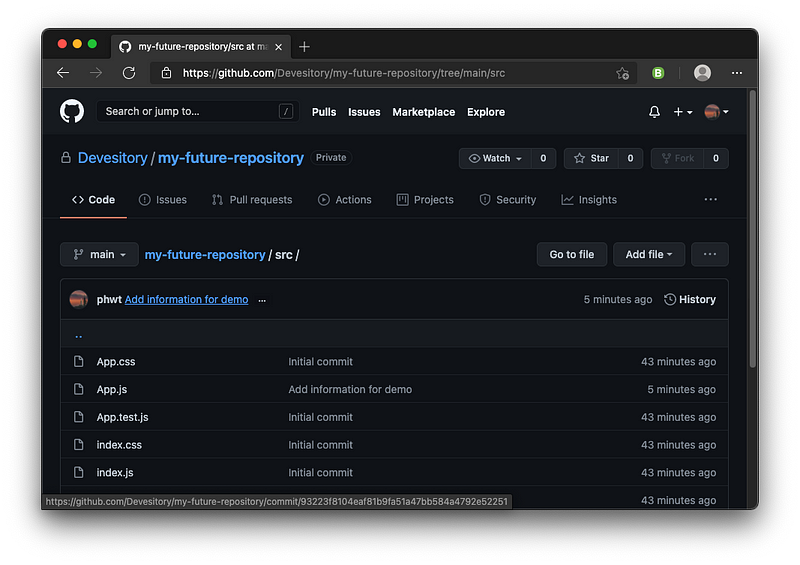Click the App.css file icon
800x565 pixels.
click(x=79, y=361)
